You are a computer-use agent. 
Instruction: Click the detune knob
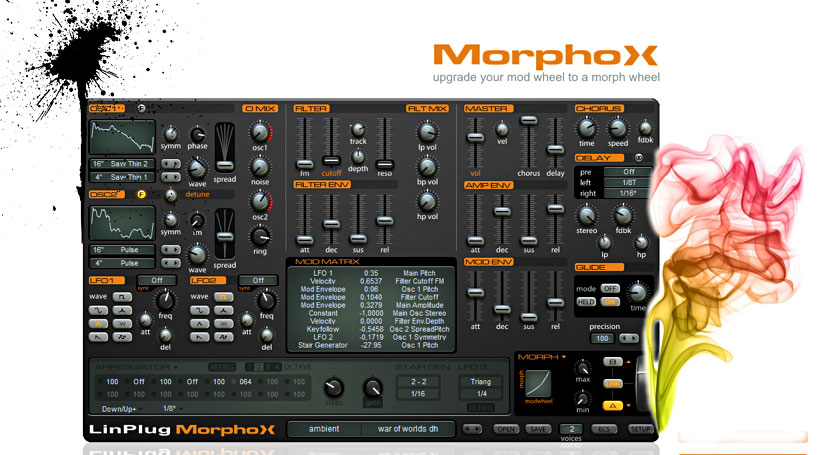click(x=170, y=195)
